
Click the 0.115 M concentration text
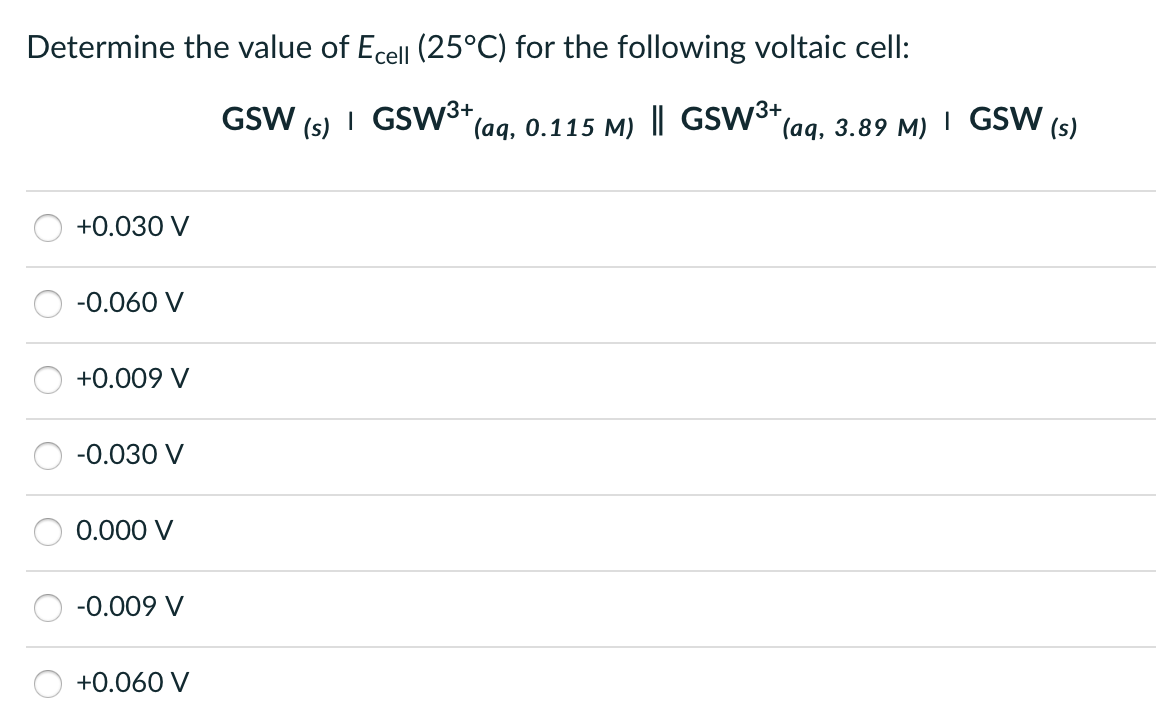566,129
